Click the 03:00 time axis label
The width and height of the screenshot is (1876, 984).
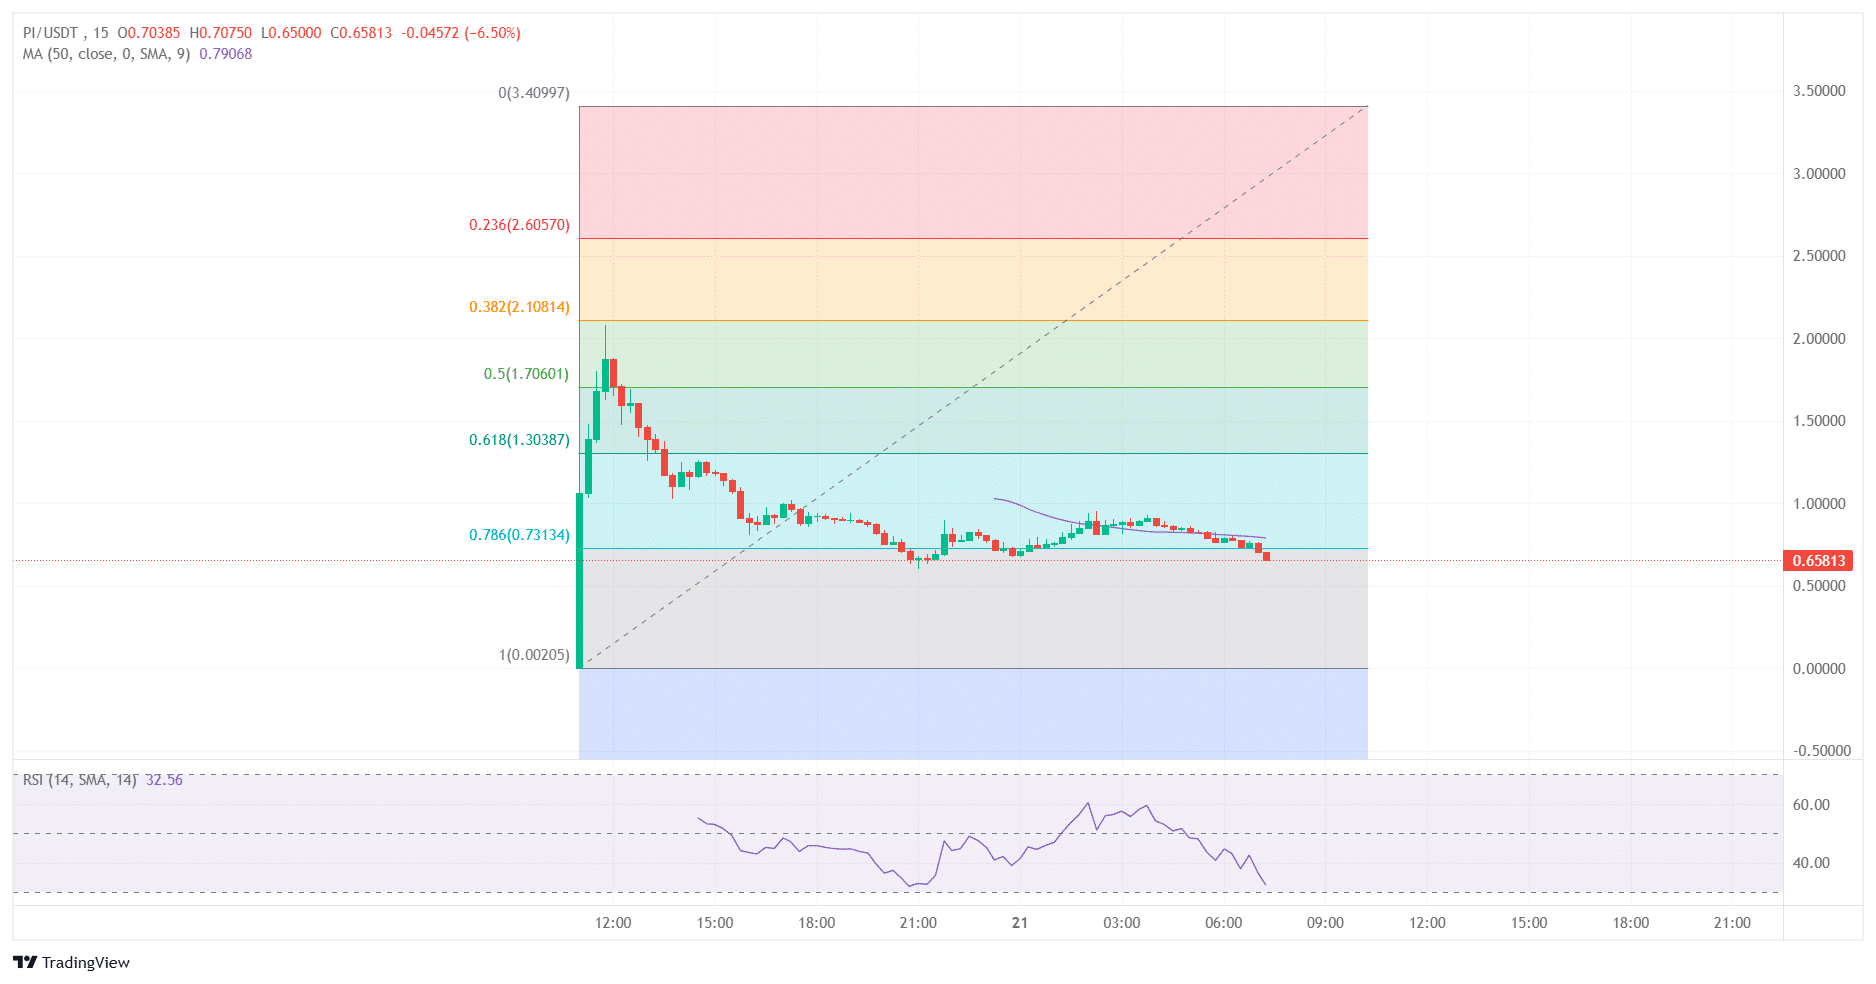pos(1122,923)
